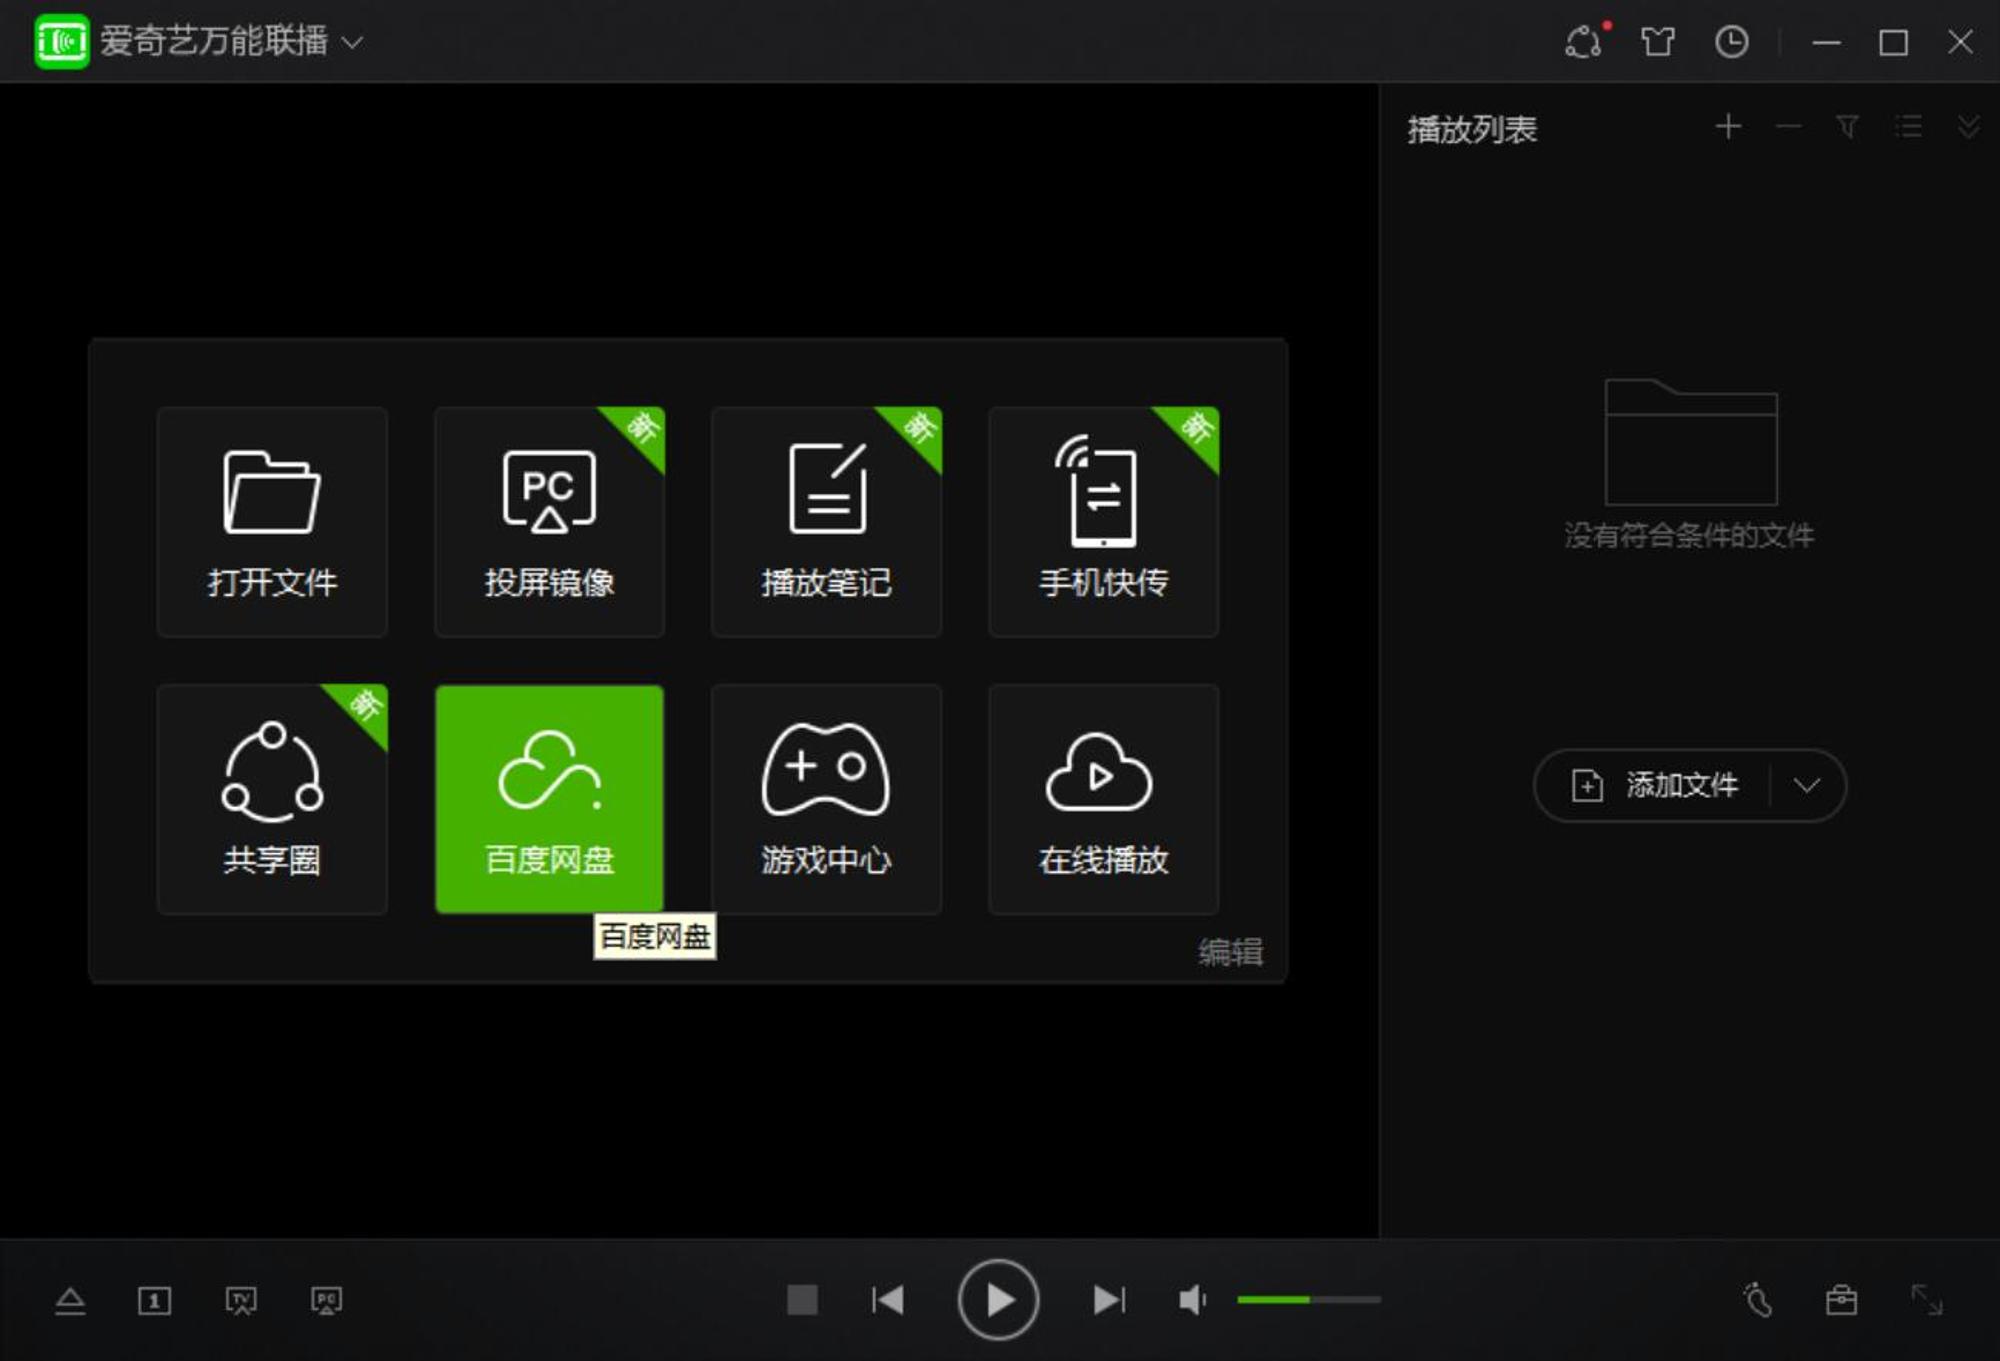This screenshot has height=1361, width=2000.
Task: Skip to the previous track
Action: tap(887, 1300)
